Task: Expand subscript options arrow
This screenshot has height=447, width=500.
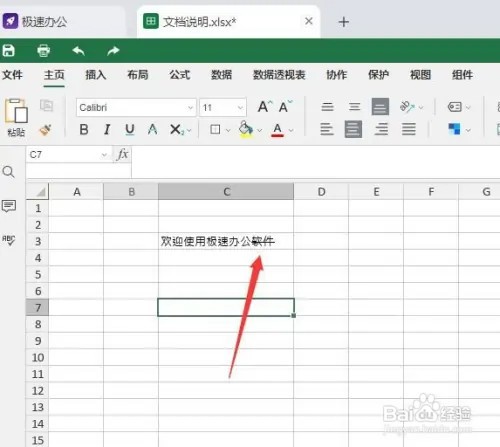Action: click(189, 130)
